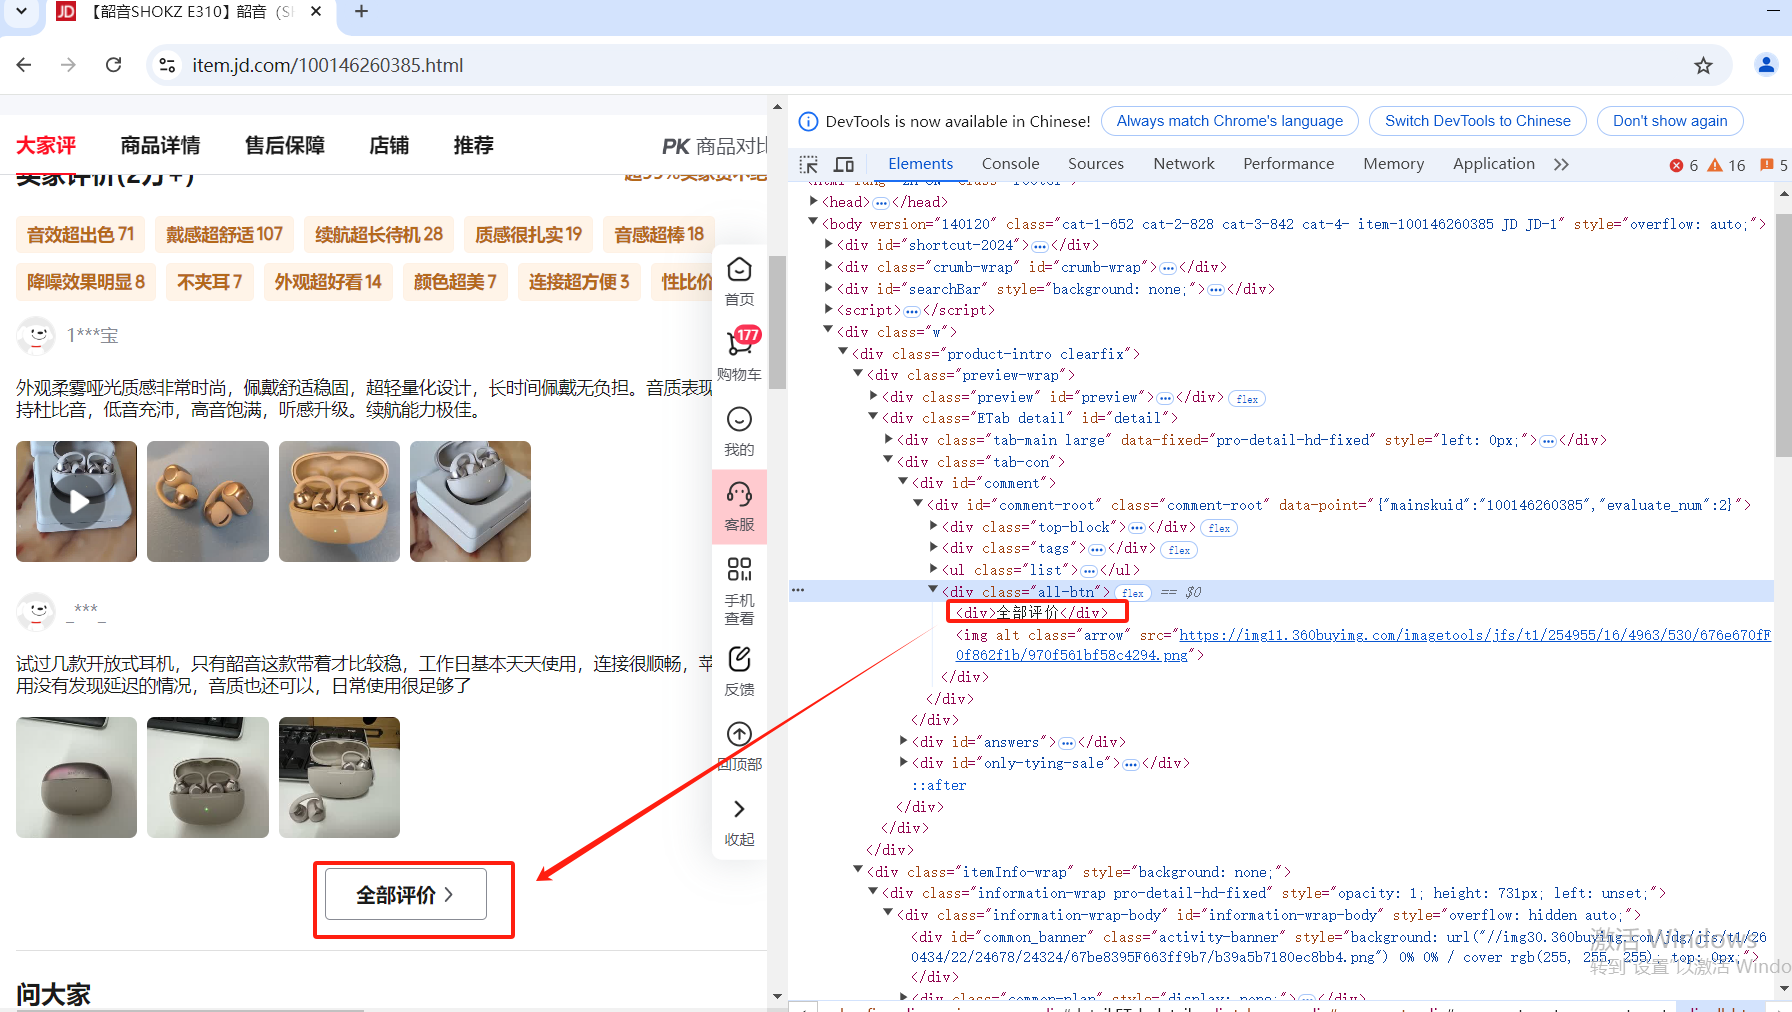This screenshot has height=1012, width=1792.
Task: Switch to the Network tab
Action: 1183,164
